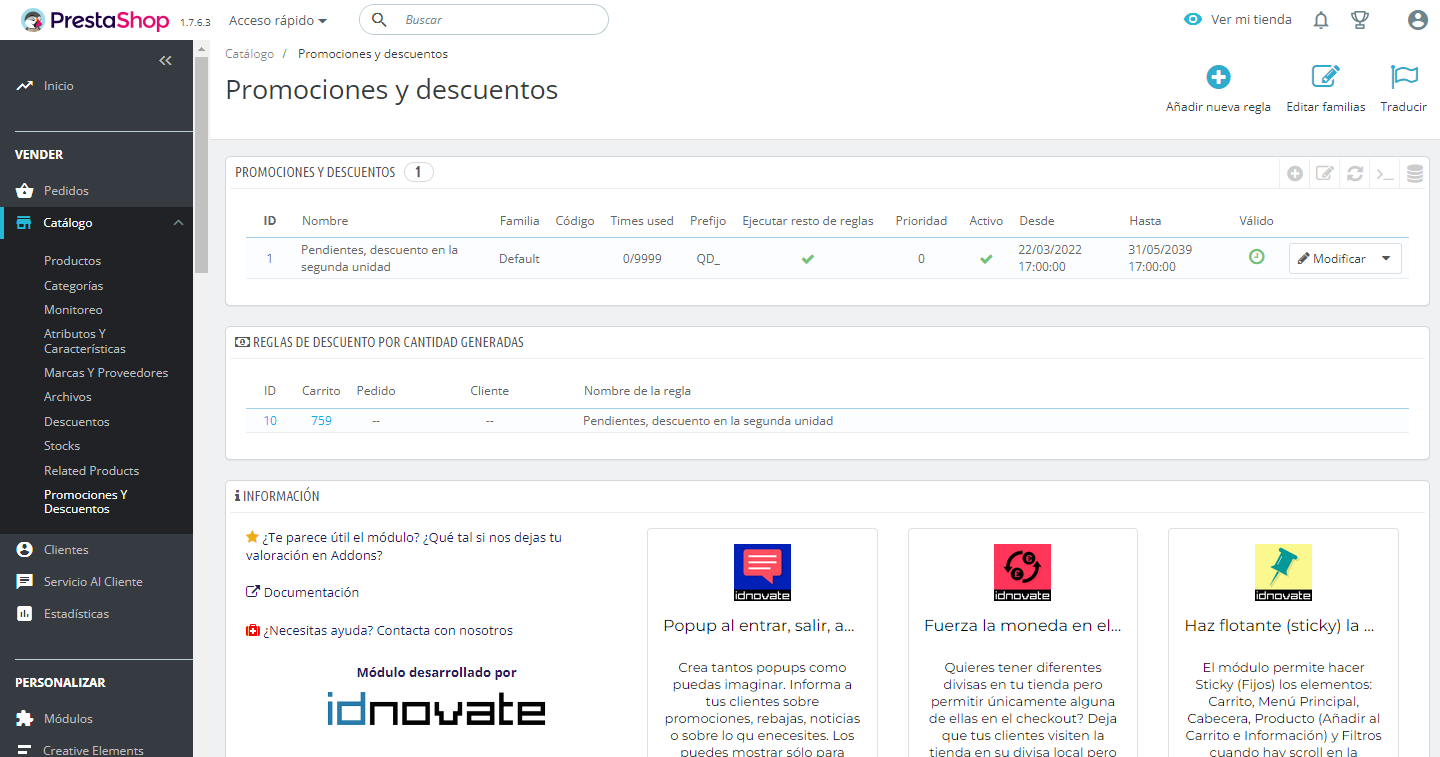
Task: Click the Popup module thumbnail
Action: click(x=762, y=572)
